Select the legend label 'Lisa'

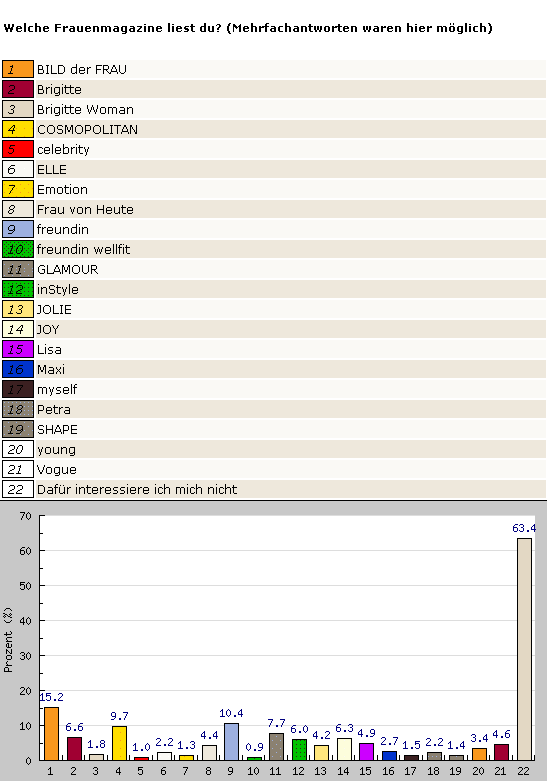[x=49, y=349]
